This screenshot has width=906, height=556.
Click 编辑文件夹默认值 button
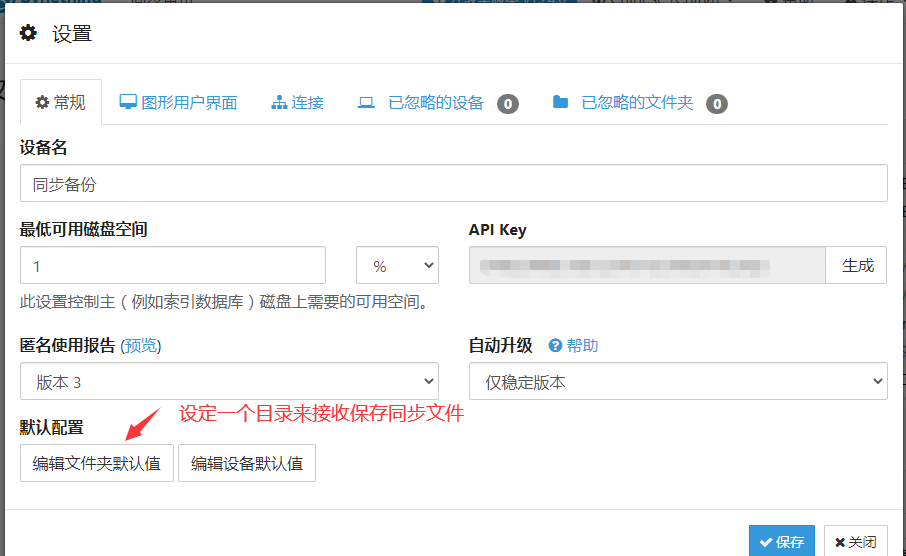coord(97,464)
